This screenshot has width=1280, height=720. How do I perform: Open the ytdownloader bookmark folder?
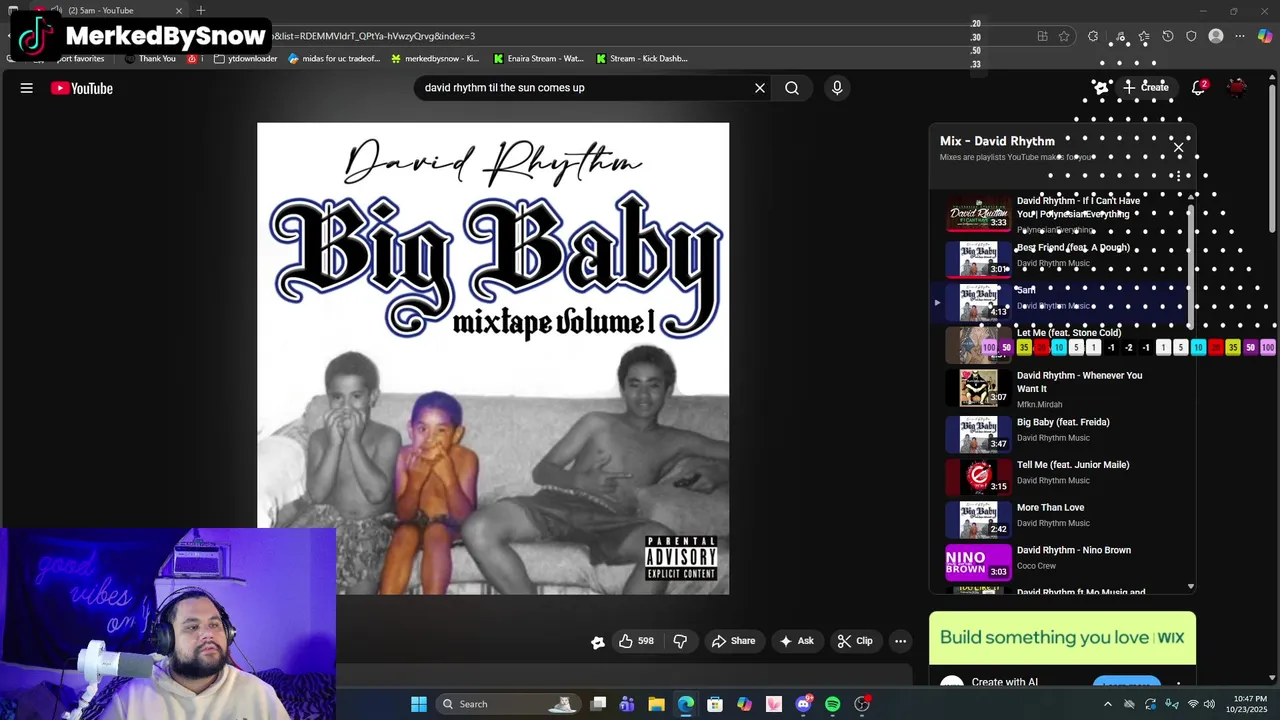point(245,58)
